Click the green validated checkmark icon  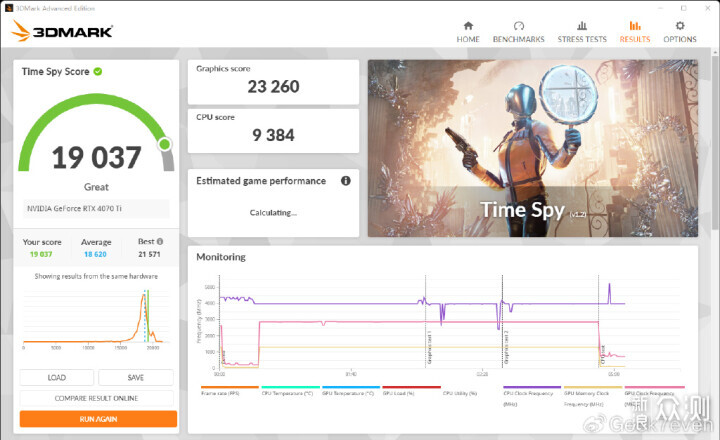click(98, 71)
